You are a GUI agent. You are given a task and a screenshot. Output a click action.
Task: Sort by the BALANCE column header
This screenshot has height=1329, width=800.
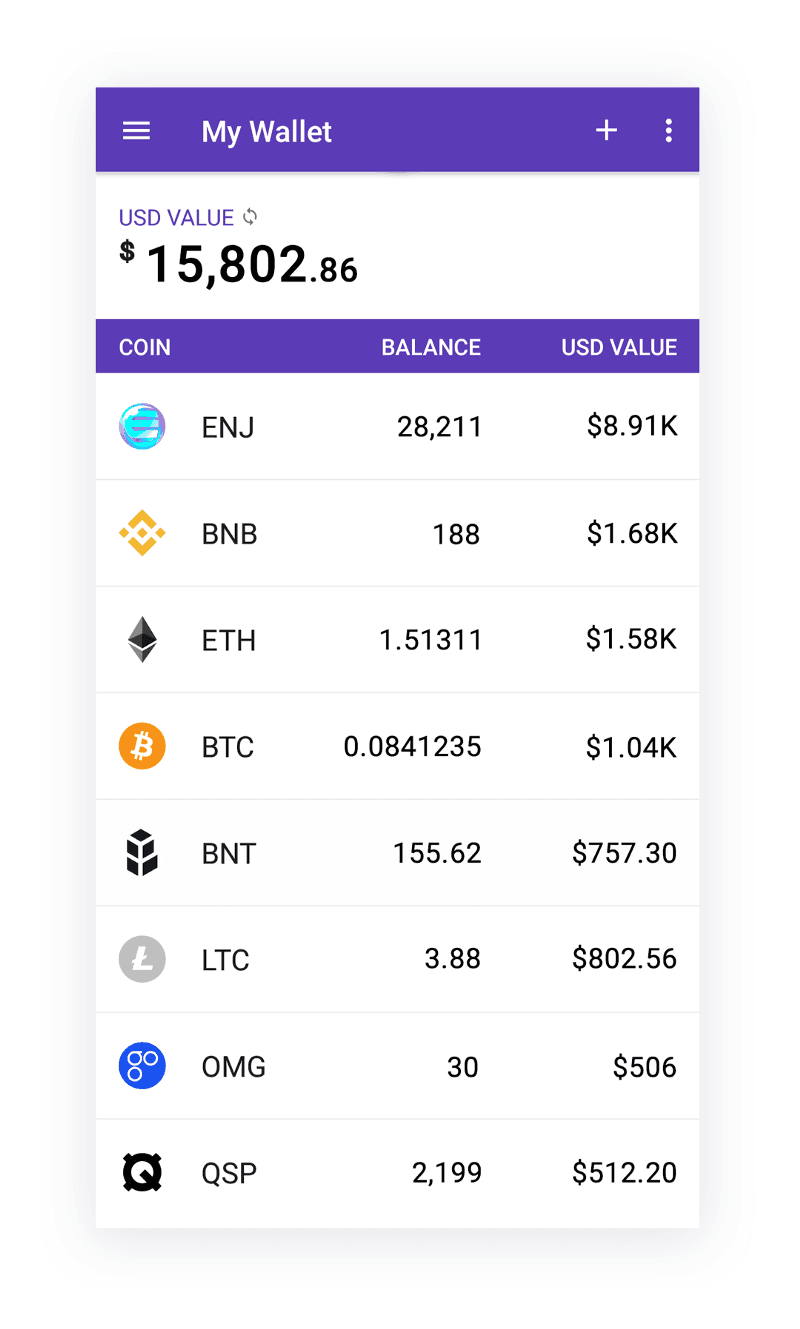(x=431, y=347)
